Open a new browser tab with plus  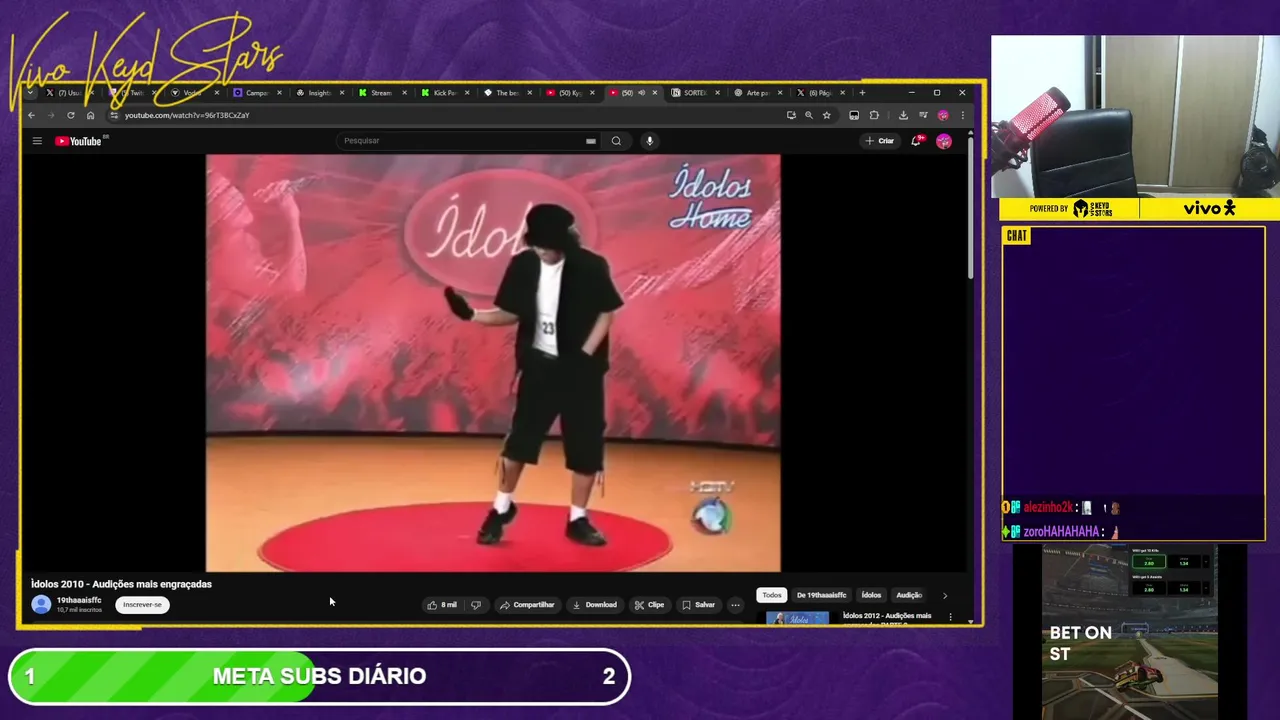[x=862, y=93]
